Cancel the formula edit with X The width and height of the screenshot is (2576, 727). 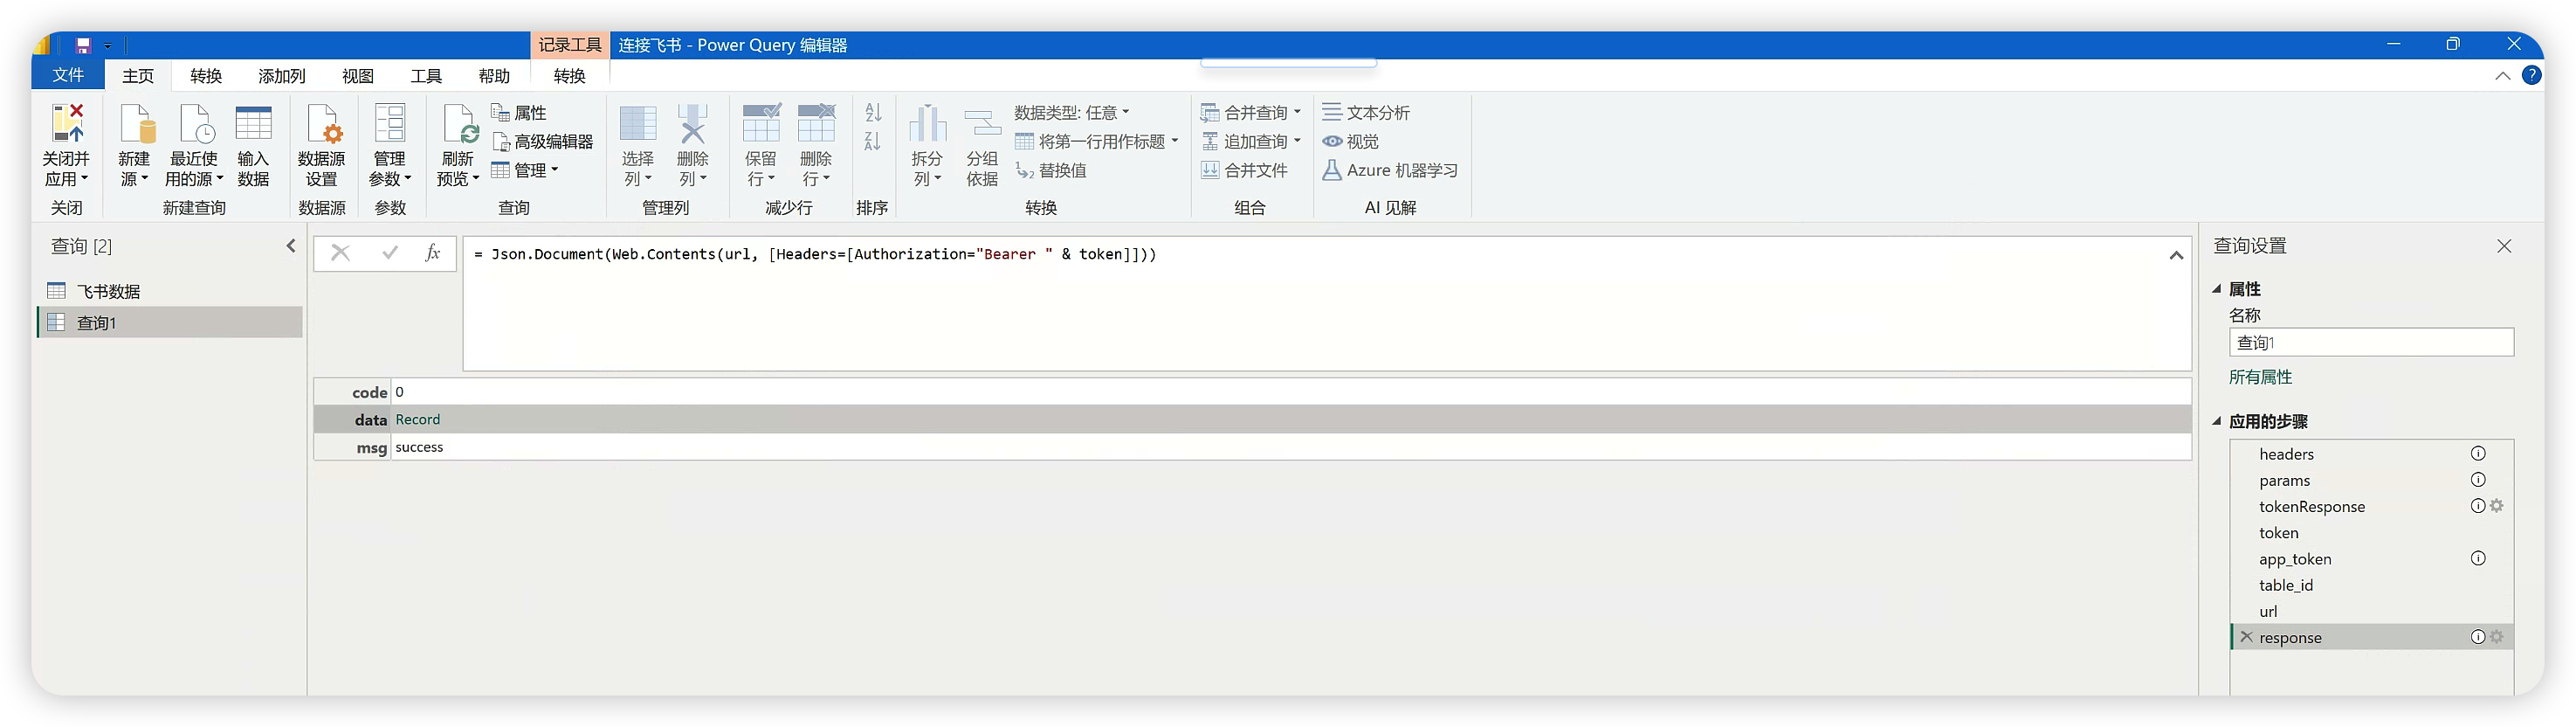click(340, 253)
